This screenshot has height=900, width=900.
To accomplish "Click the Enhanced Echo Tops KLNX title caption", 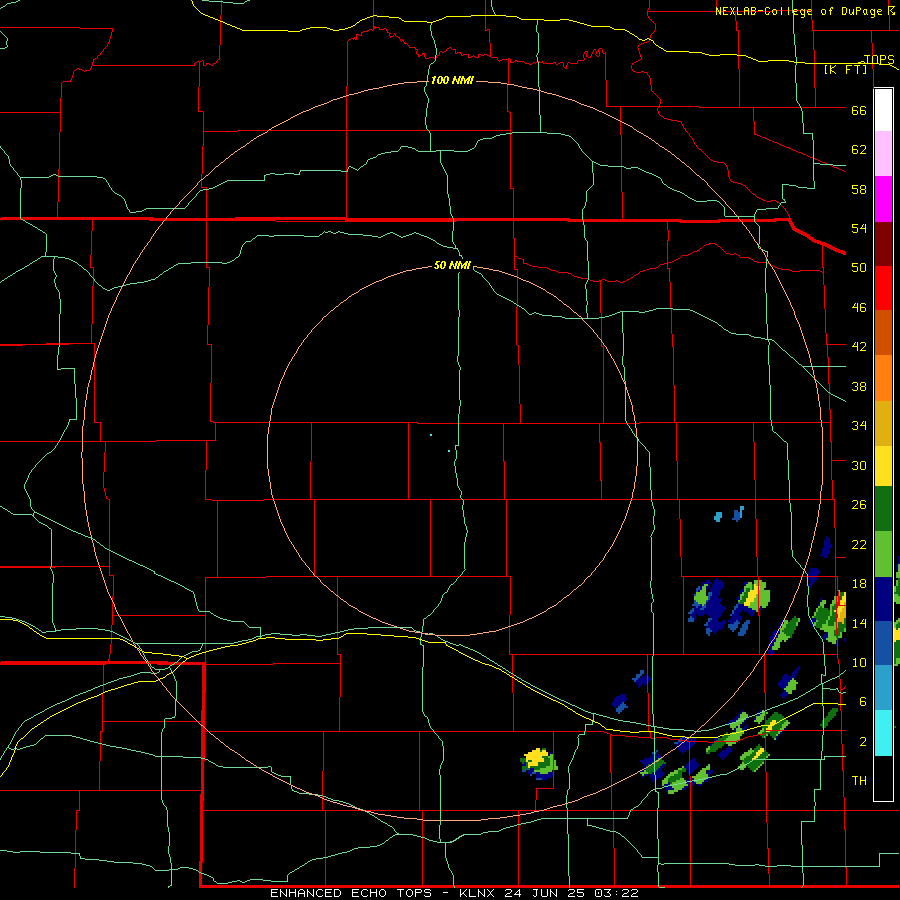I will (x=454, y=893).
